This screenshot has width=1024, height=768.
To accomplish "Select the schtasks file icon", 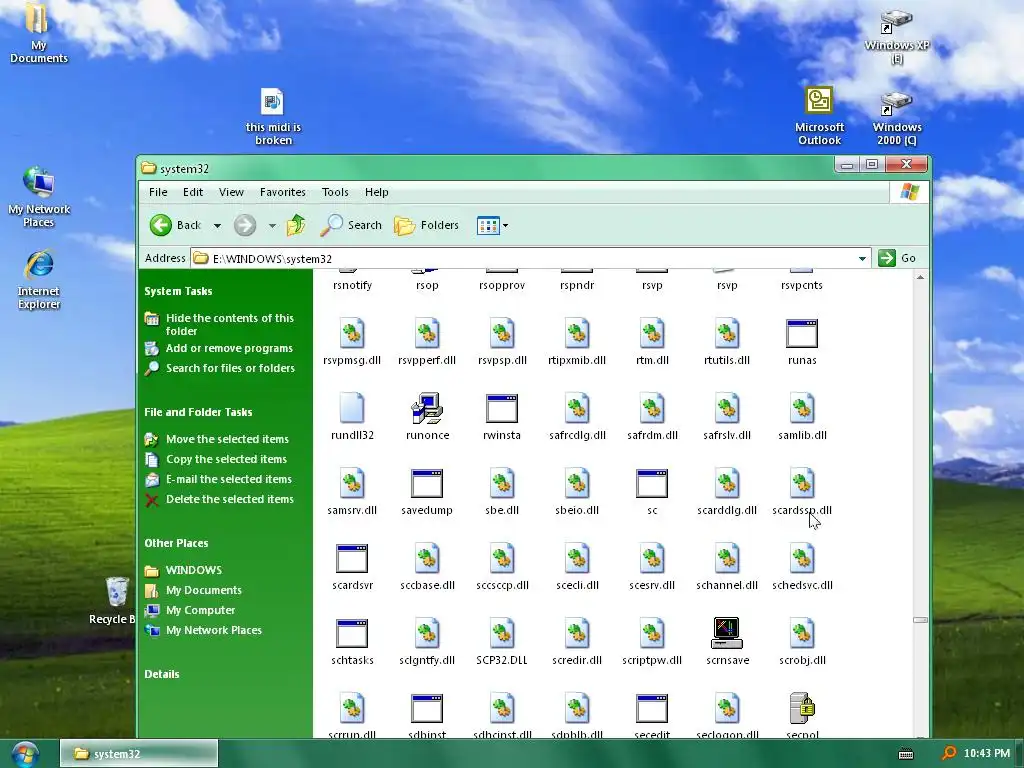I will coord(352,634).
